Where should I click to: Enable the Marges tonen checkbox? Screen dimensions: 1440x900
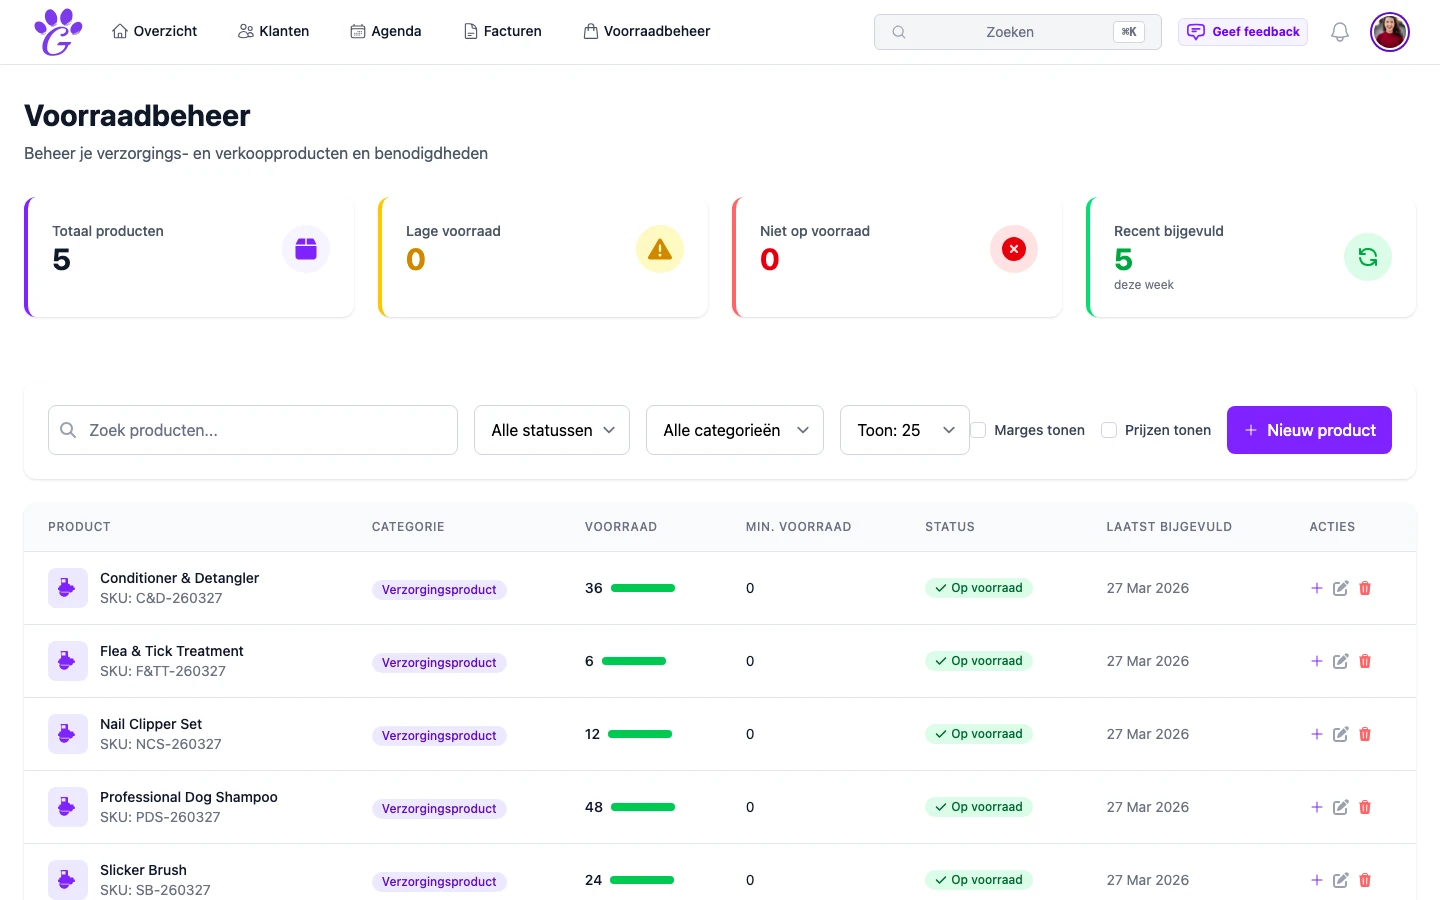click(x=979, y=430)
